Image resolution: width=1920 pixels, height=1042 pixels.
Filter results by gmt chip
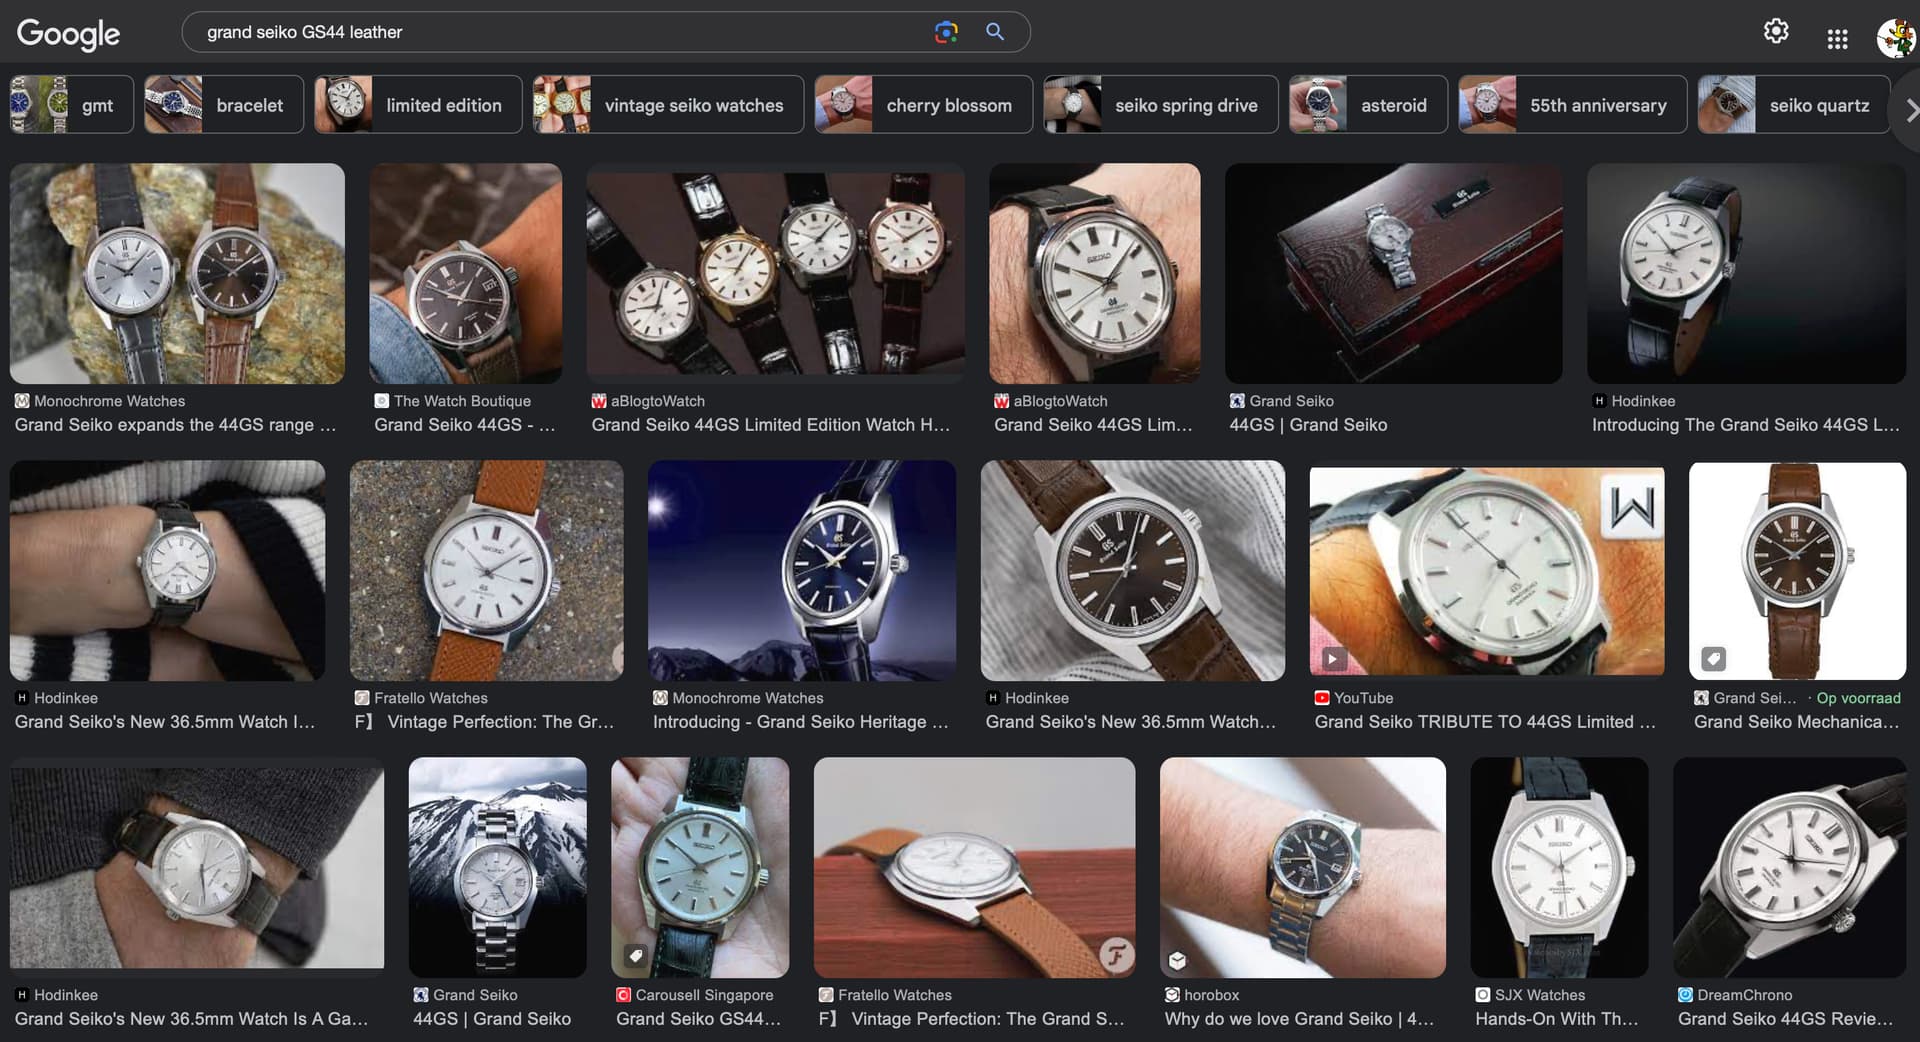click(72, 105)
